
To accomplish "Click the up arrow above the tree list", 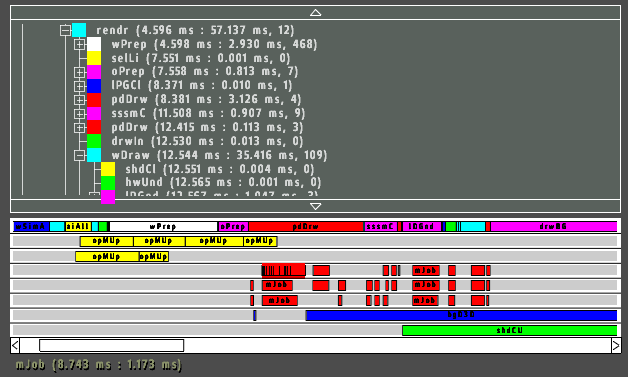I will [316, 12].
